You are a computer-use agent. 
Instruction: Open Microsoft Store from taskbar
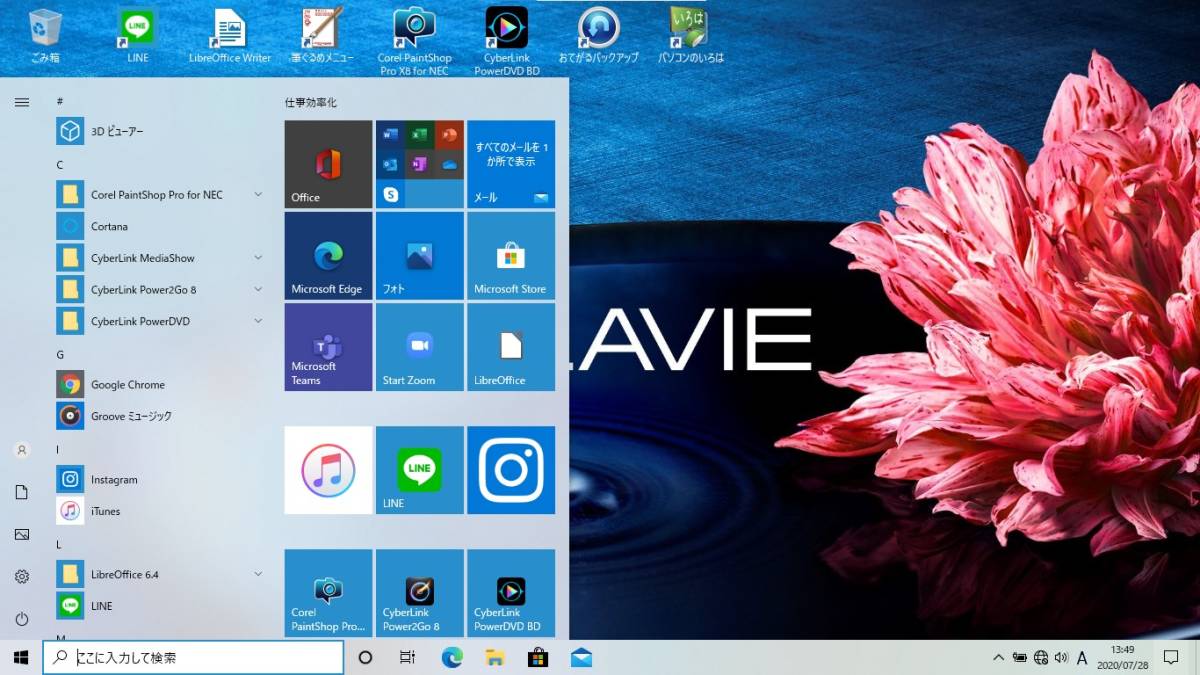pyautogui.click(x=538, y=657)
